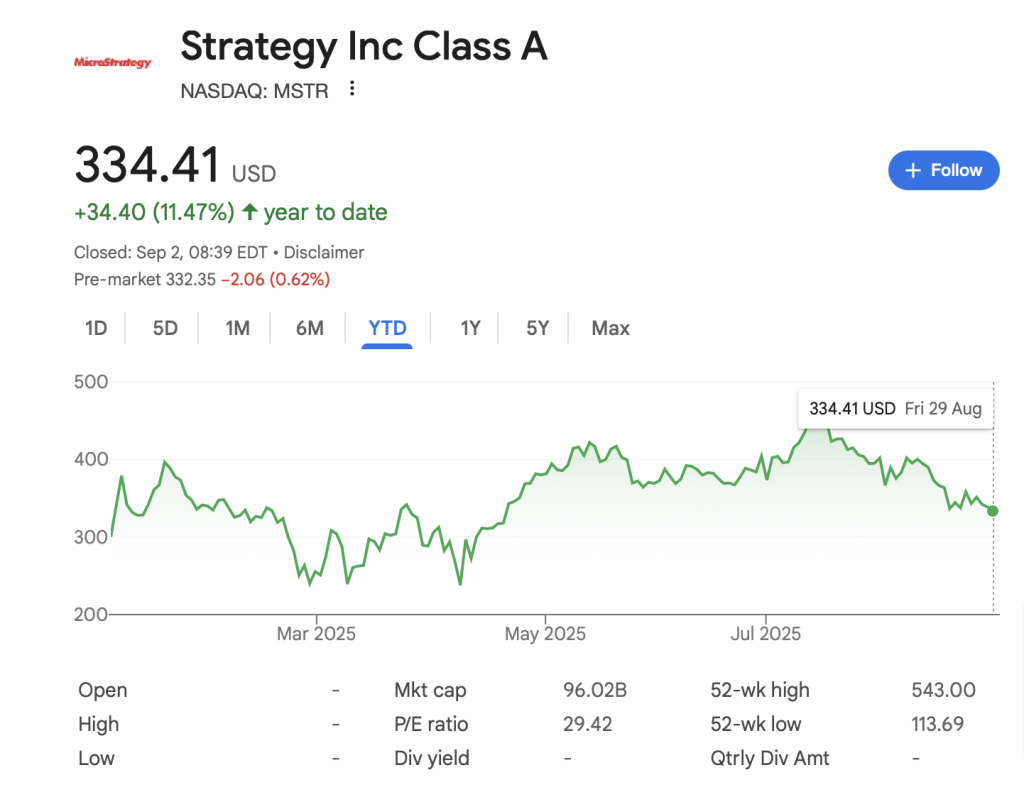The image size is (1024, 792).
Task: Switch to the 1D chart range
Action: click(x=96, y=328)
